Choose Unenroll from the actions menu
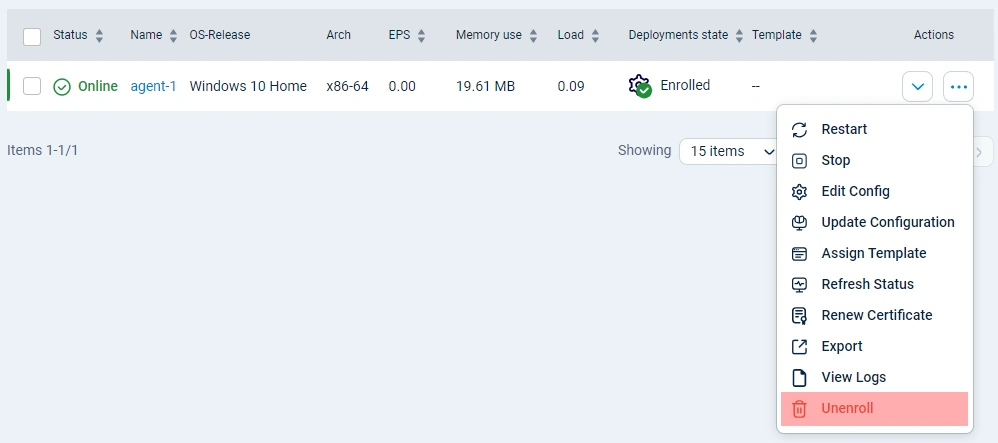Screen dimensions: 998x443 coord(847,409)
